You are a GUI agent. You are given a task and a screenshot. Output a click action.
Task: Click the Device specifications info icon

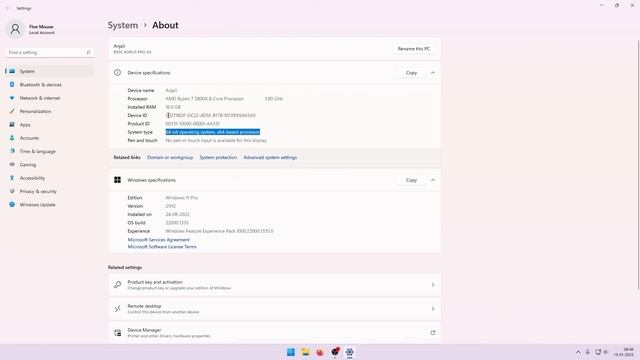point(118,73)
